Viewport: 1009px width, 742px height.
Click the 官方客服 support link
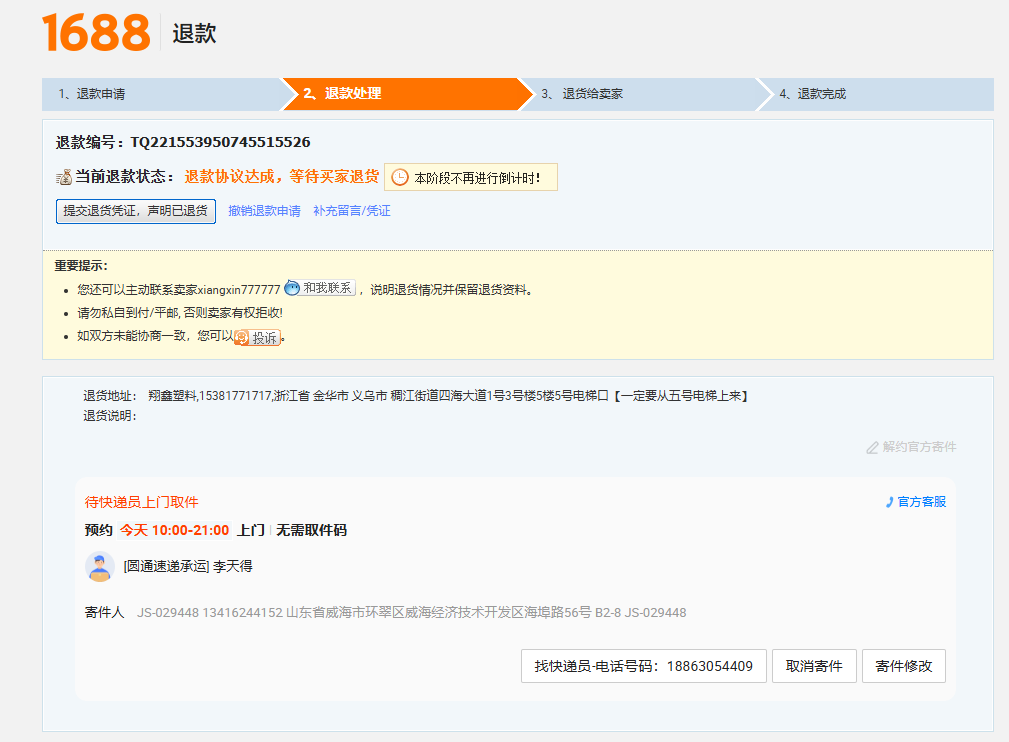point(921,502)
